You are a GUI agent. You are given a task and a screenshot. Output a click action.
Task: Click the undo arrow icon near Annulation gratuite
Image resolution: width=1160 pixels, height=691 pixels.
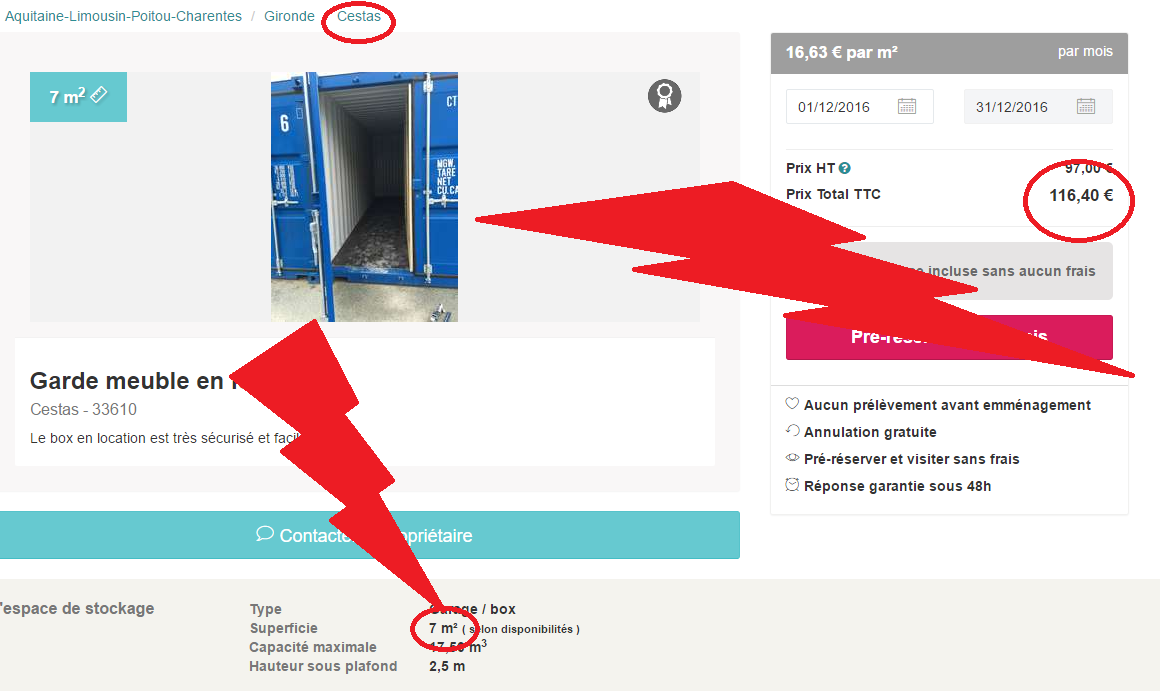coord(792,431)
